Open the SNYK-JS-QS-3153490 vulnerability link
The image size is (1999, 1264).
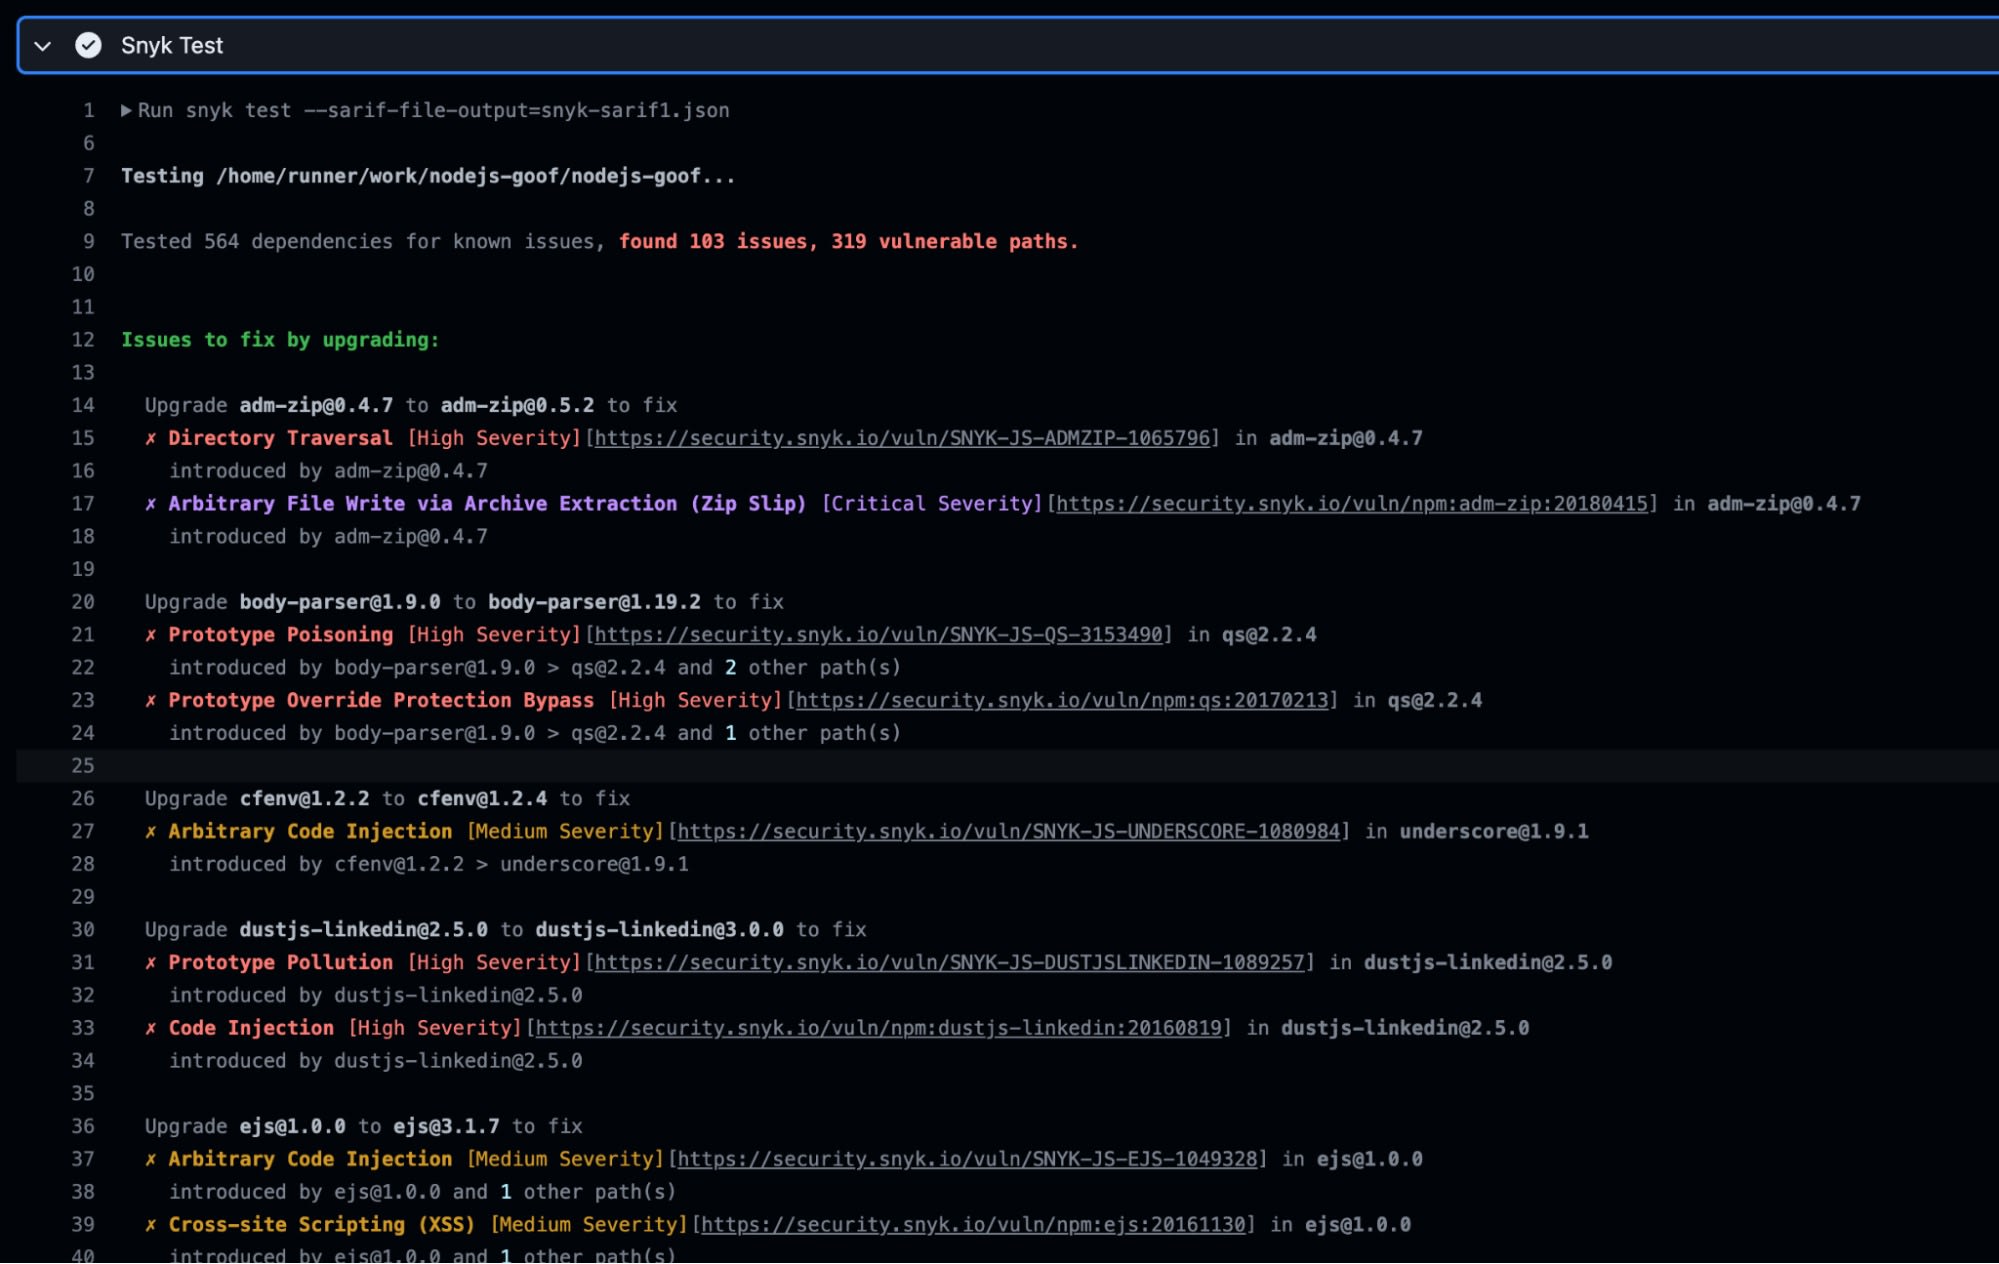click(x=879, y=635)
